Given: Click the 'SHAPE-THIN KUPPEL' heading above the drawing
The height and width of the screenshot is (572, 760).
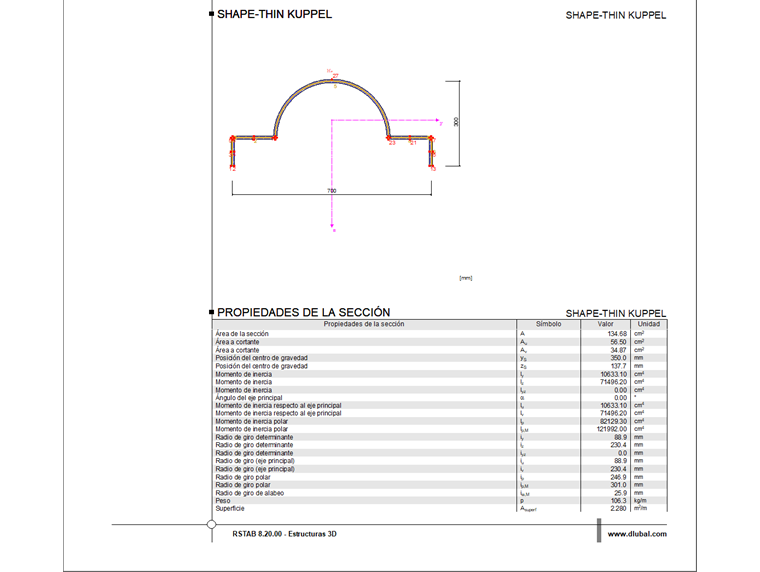Looking at the screenshot, I should click(x=274, y=15).
